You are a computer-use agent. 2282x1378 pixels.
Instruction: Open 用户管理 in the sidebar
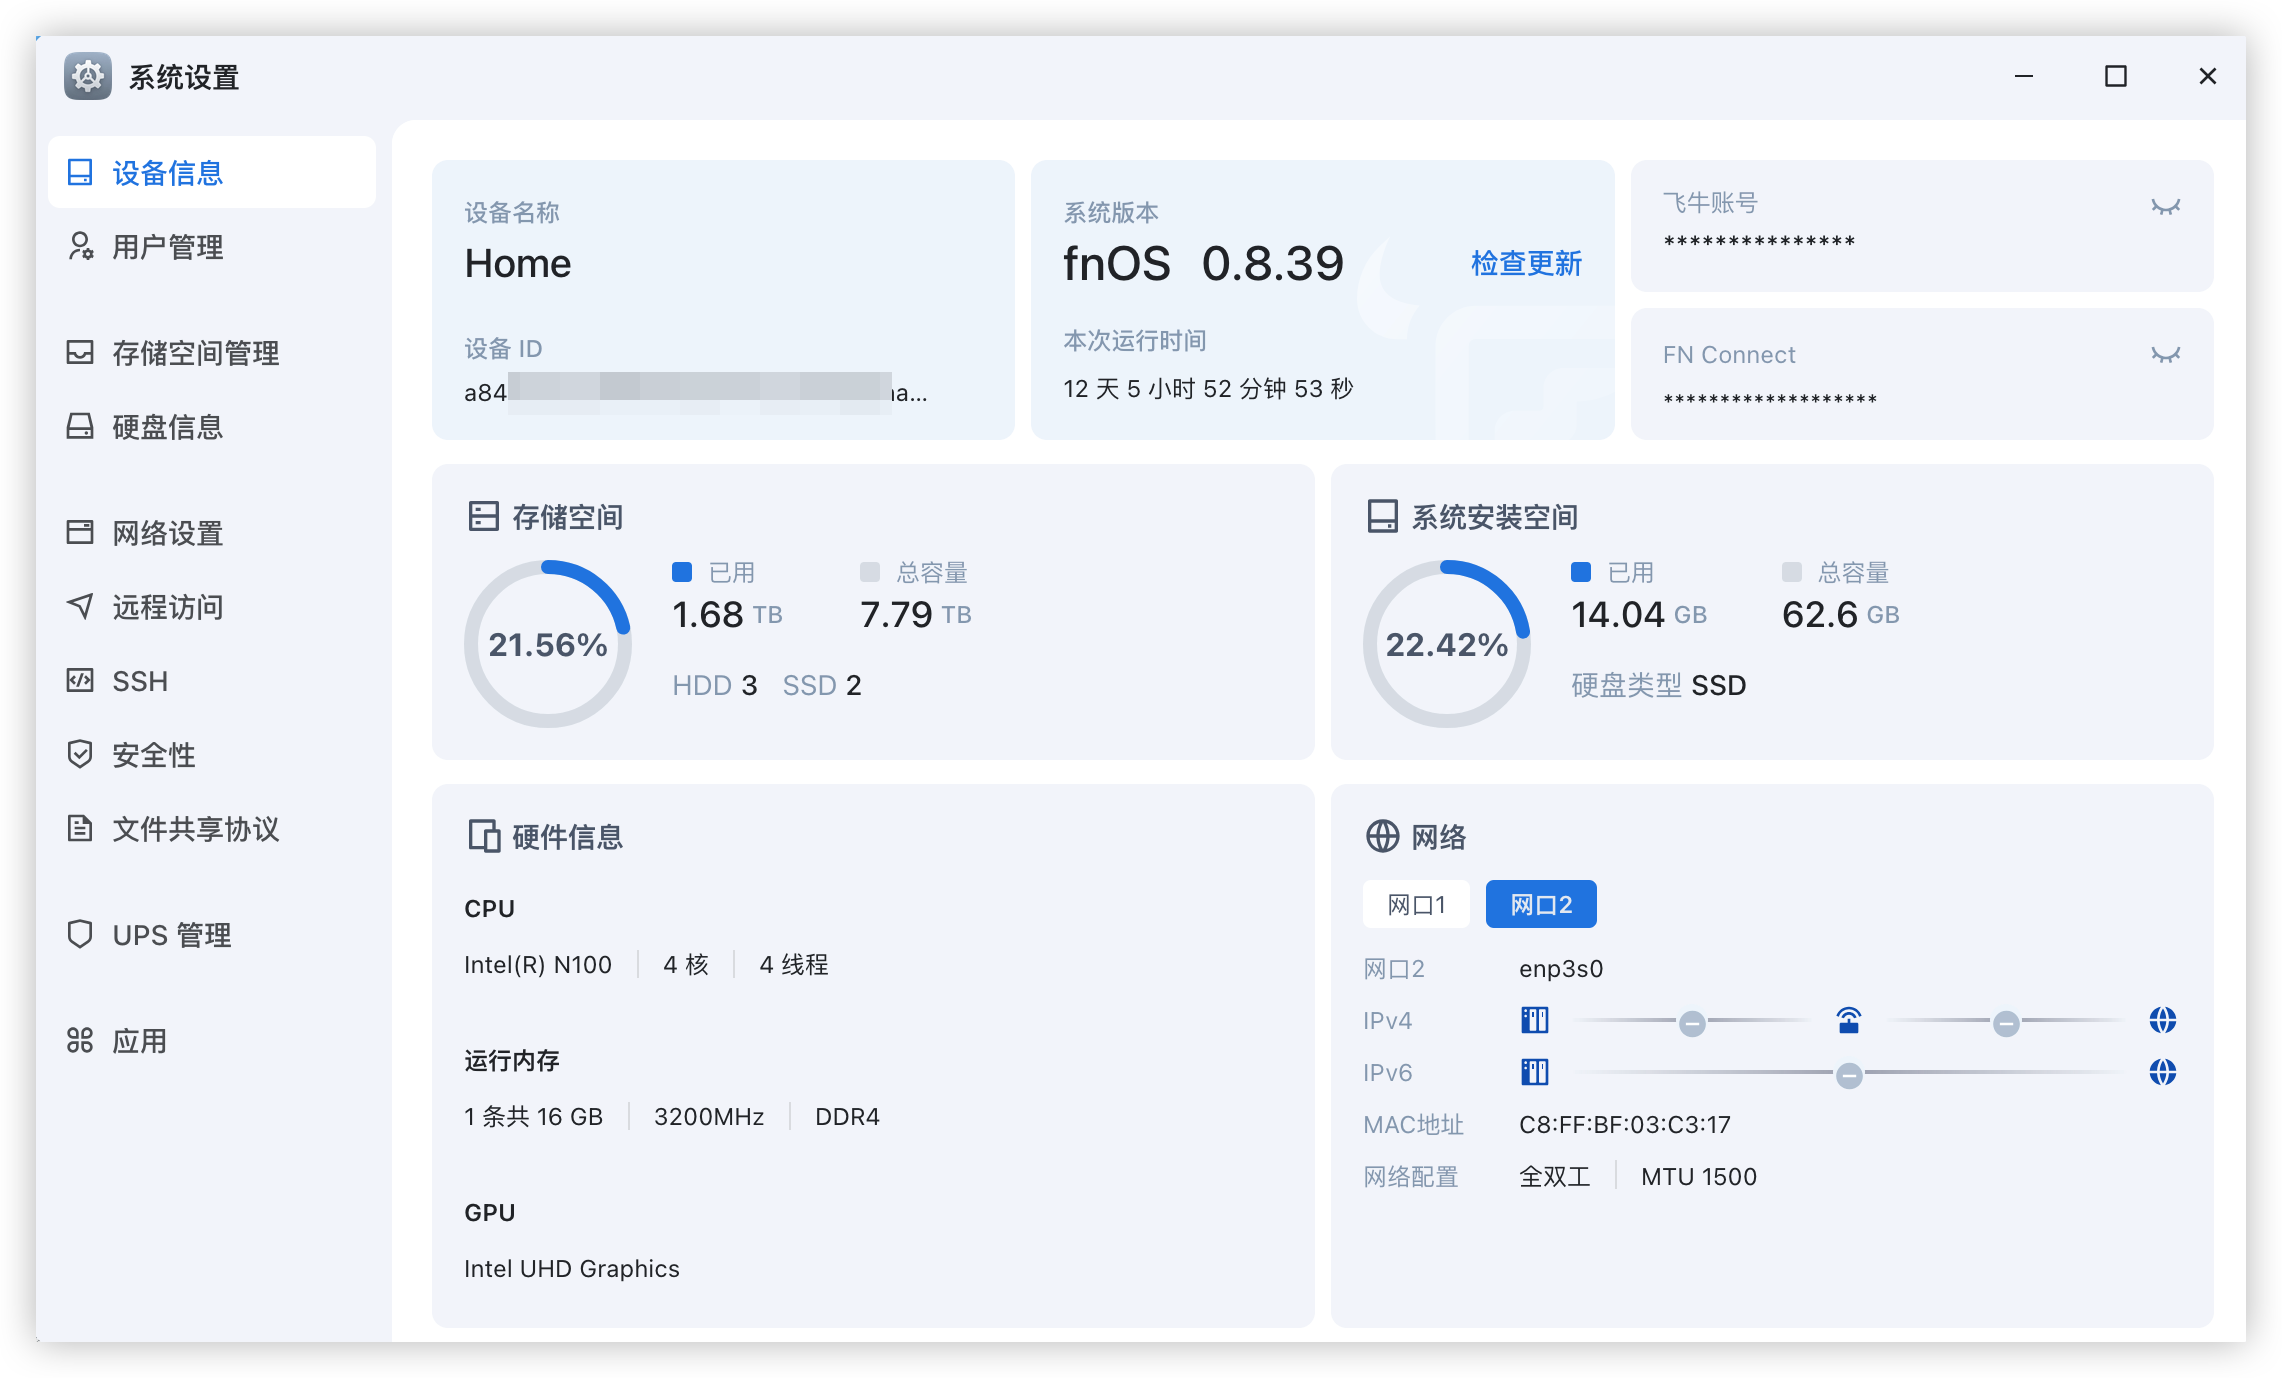pos(167,247)
